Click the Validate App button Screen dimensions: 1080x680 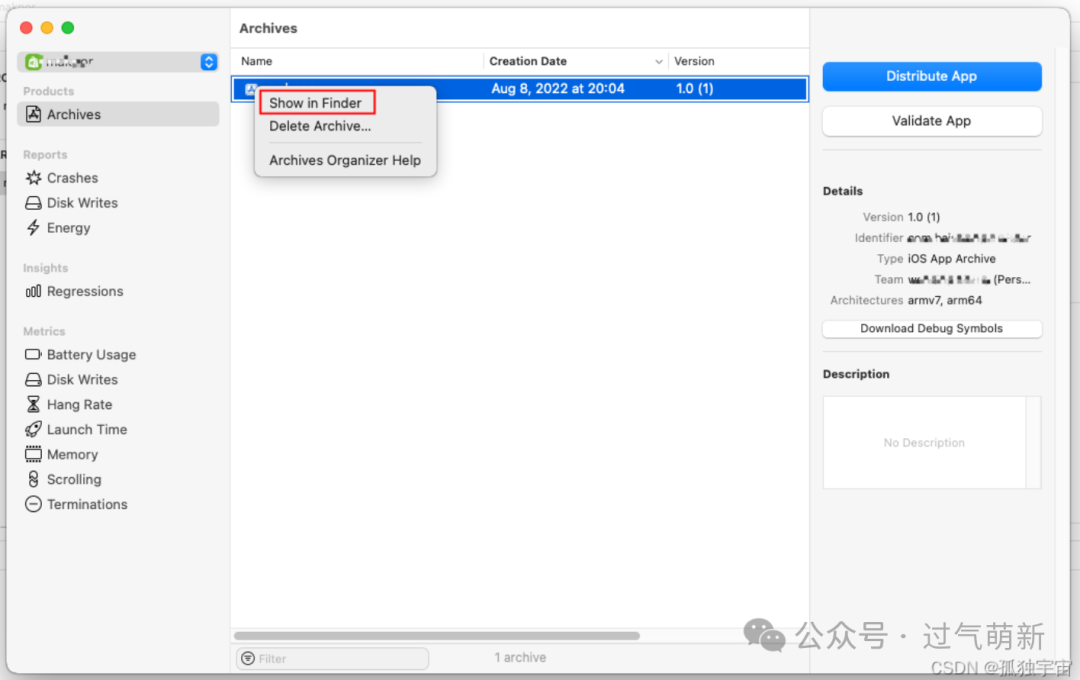click(x=931, y=121)
